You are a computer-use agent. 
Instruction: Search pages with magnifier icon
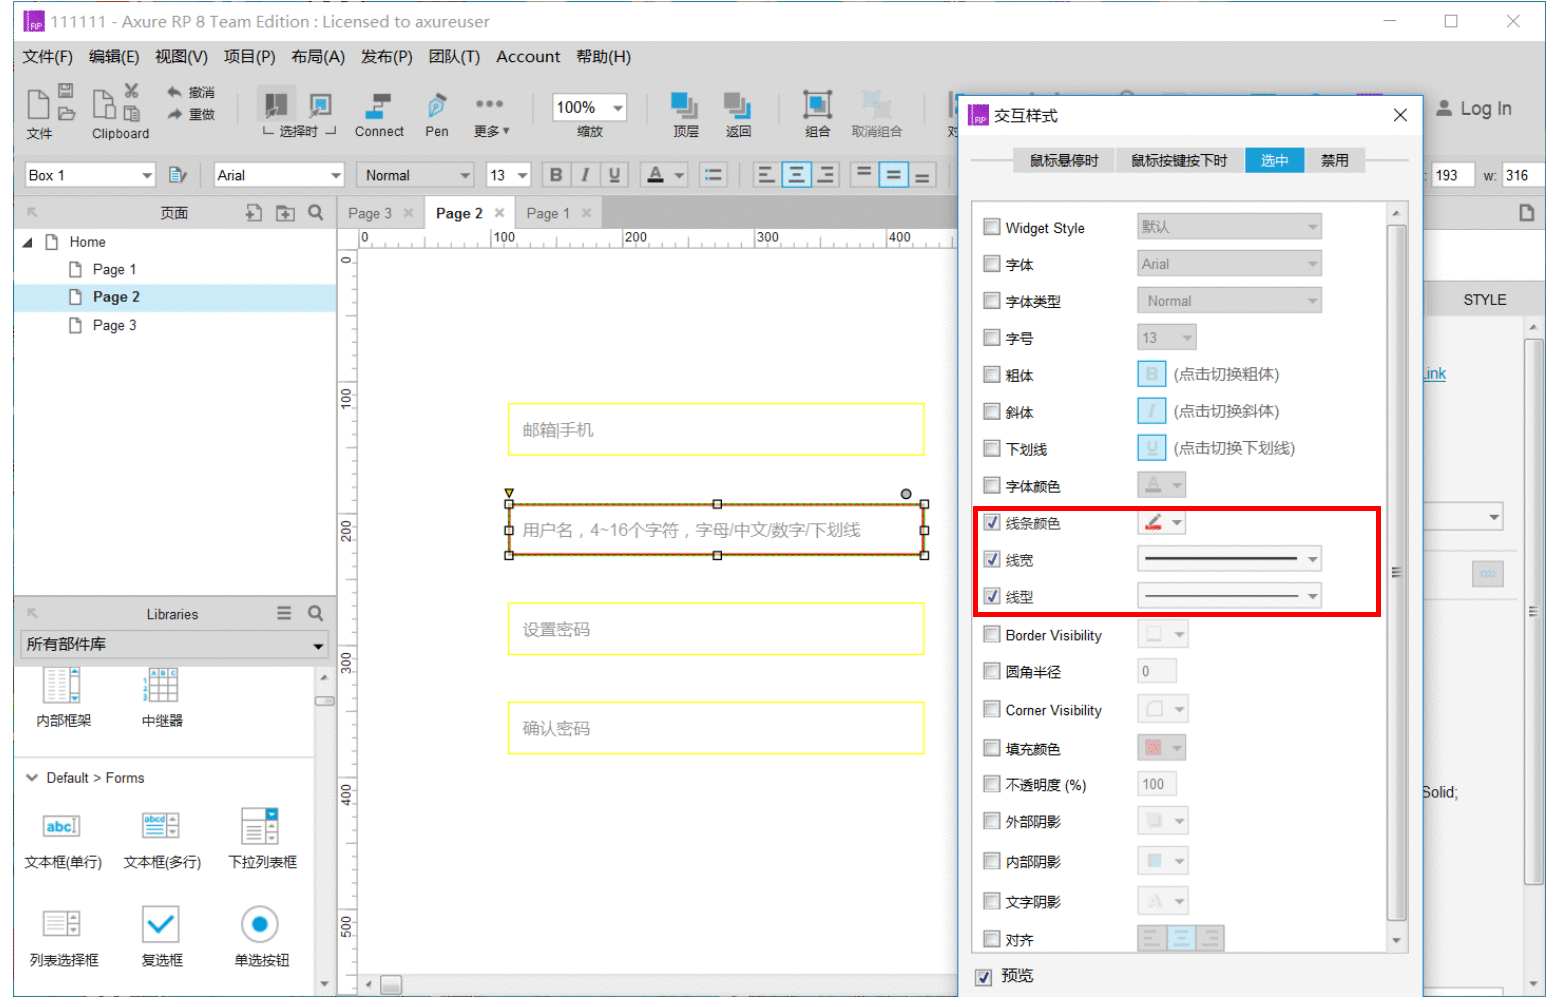point(316,213)
